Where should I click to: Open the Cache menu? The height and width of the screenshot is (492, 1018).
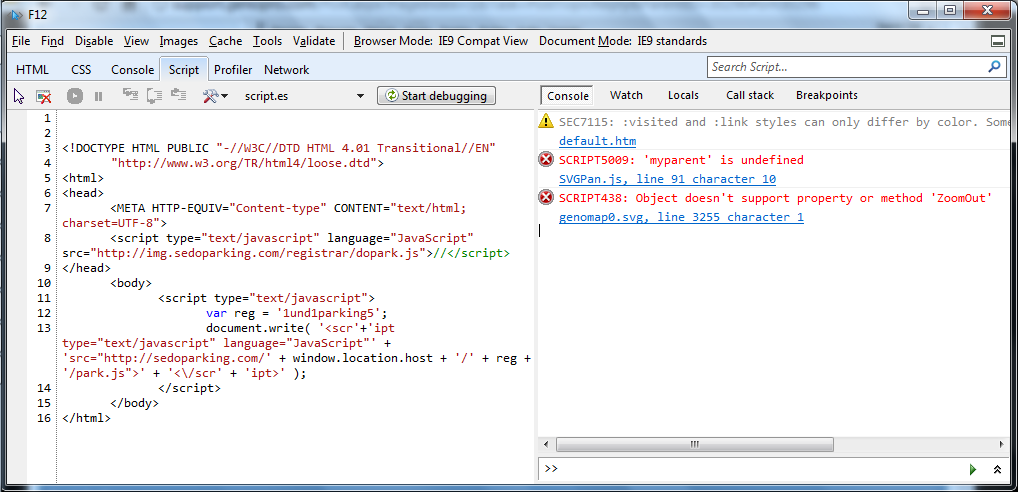[x=225, y=41]
